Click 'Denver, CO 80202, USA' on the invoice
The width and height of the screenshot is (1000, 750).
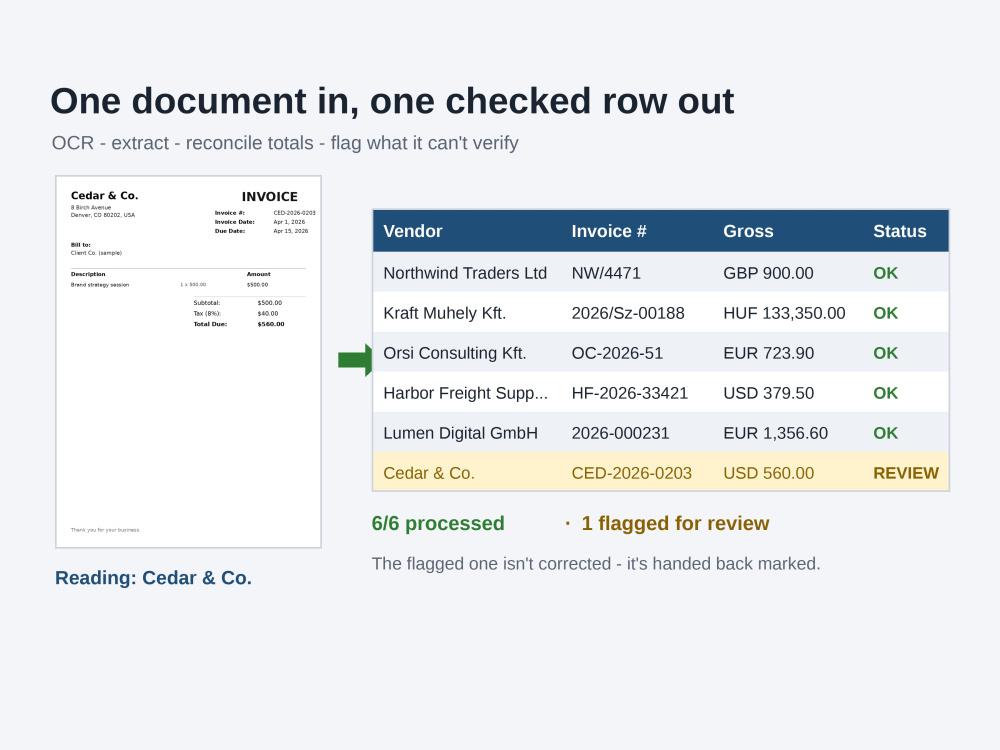[103, 215]
